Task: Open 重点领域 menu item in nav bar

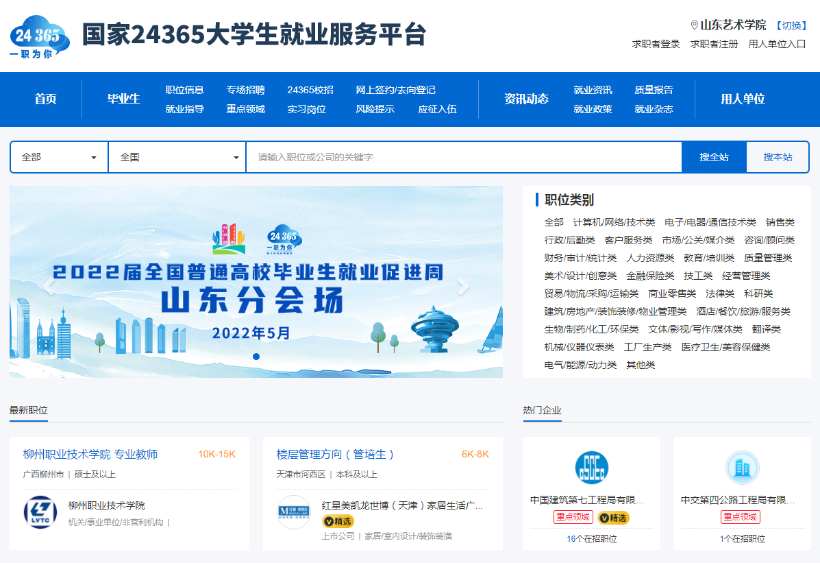Action: click(246, 109)
